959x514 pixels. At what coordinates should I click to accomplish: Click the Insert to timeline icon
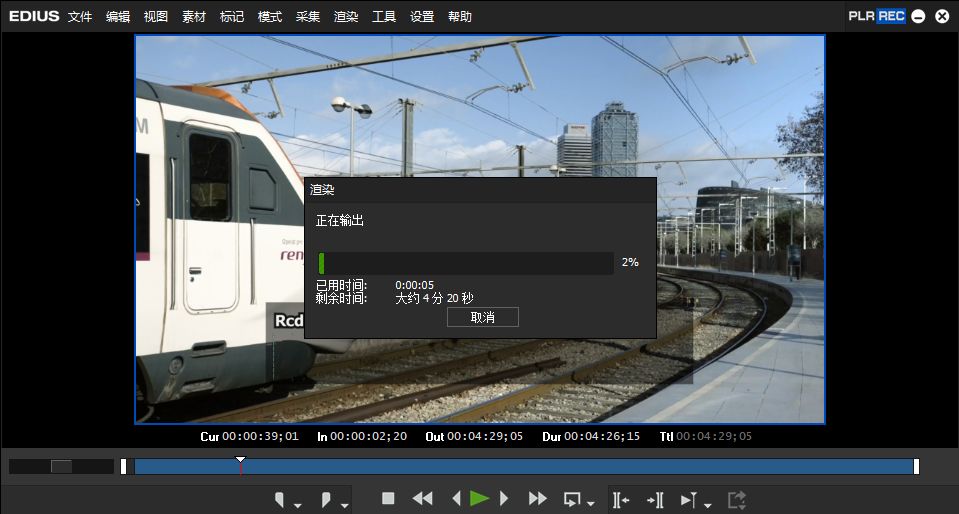click(x=620, y=499)
